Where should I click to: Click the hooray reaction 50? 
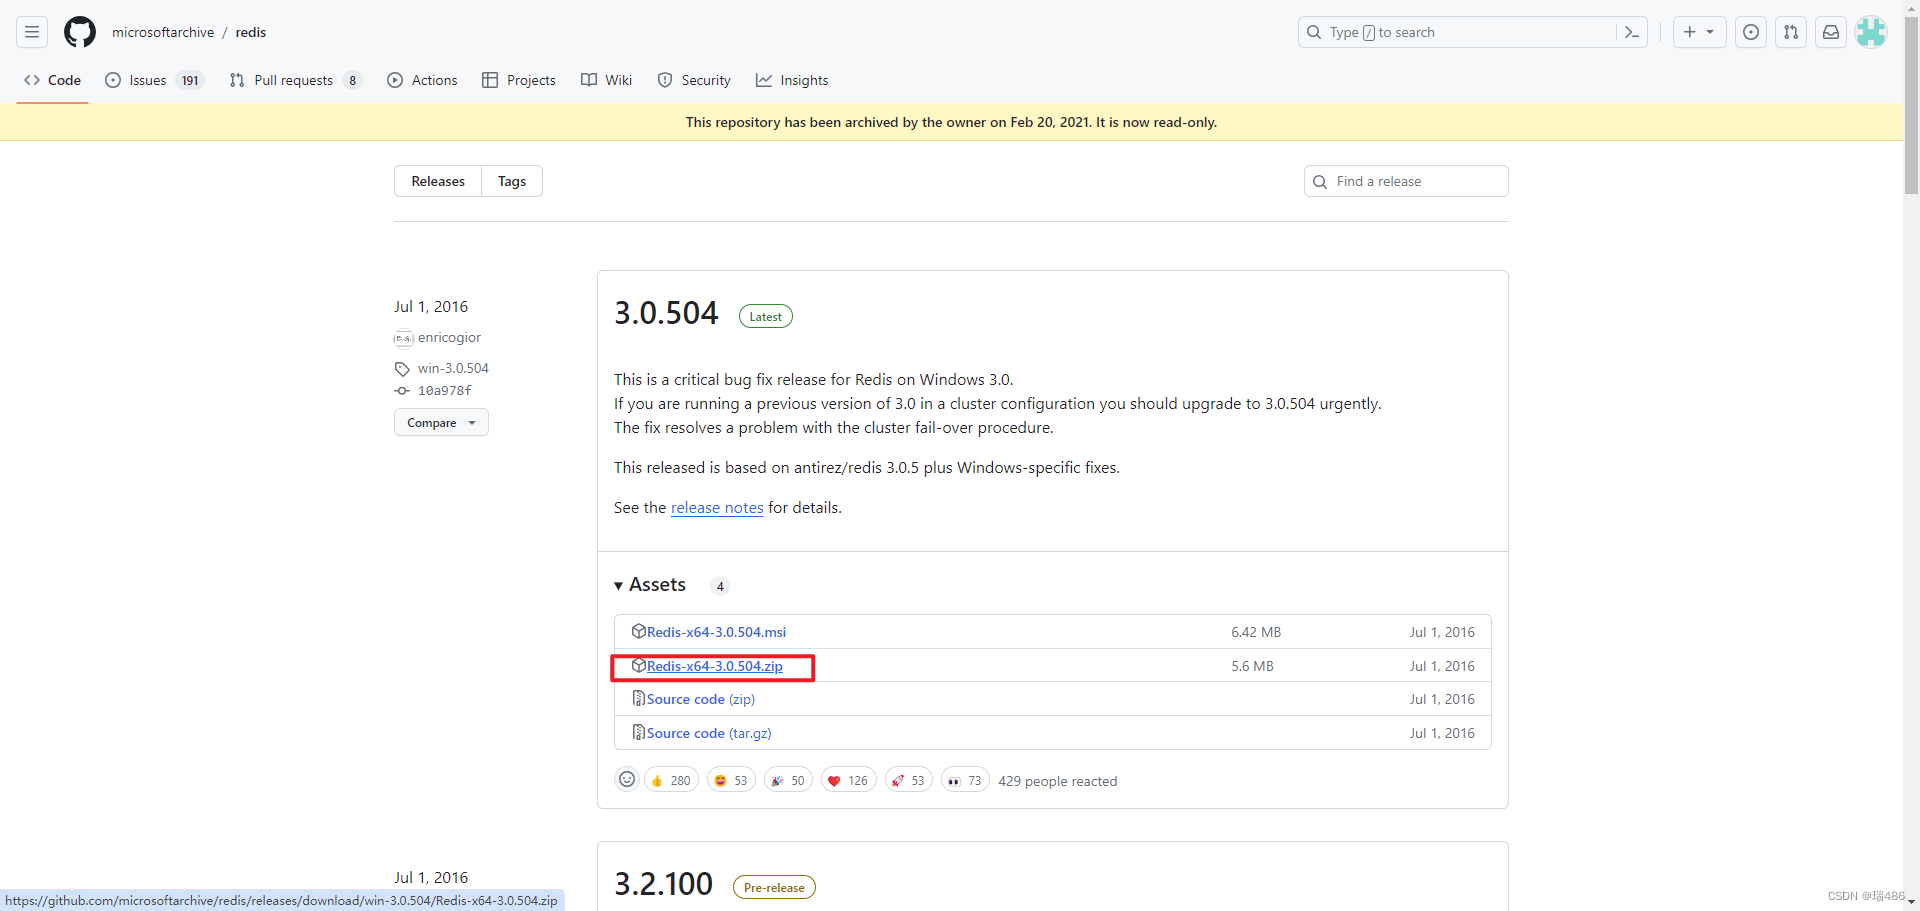(x=788, y=780)
